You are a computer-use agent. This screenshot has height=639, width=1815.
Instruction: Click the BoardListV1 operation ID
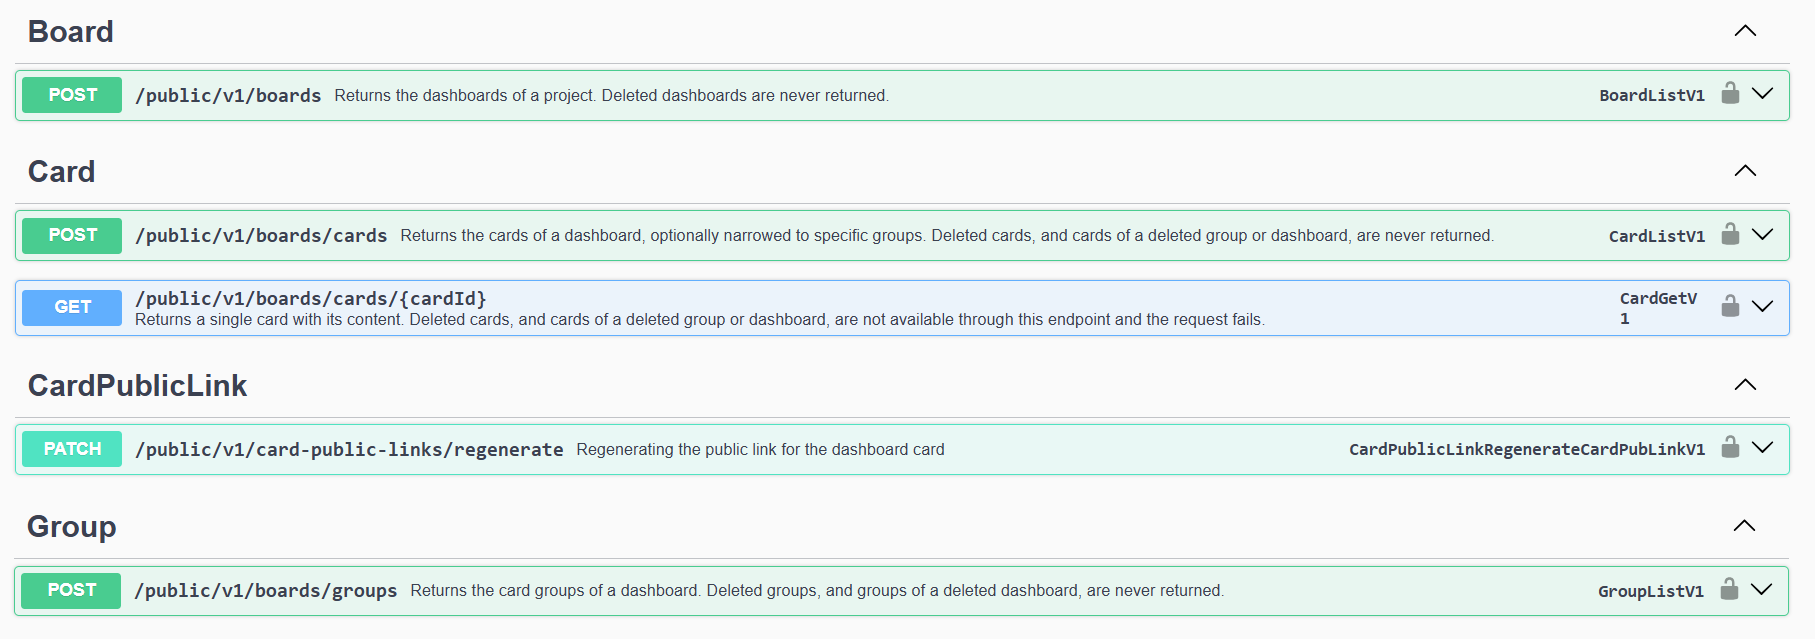[x=1652, y=96]
